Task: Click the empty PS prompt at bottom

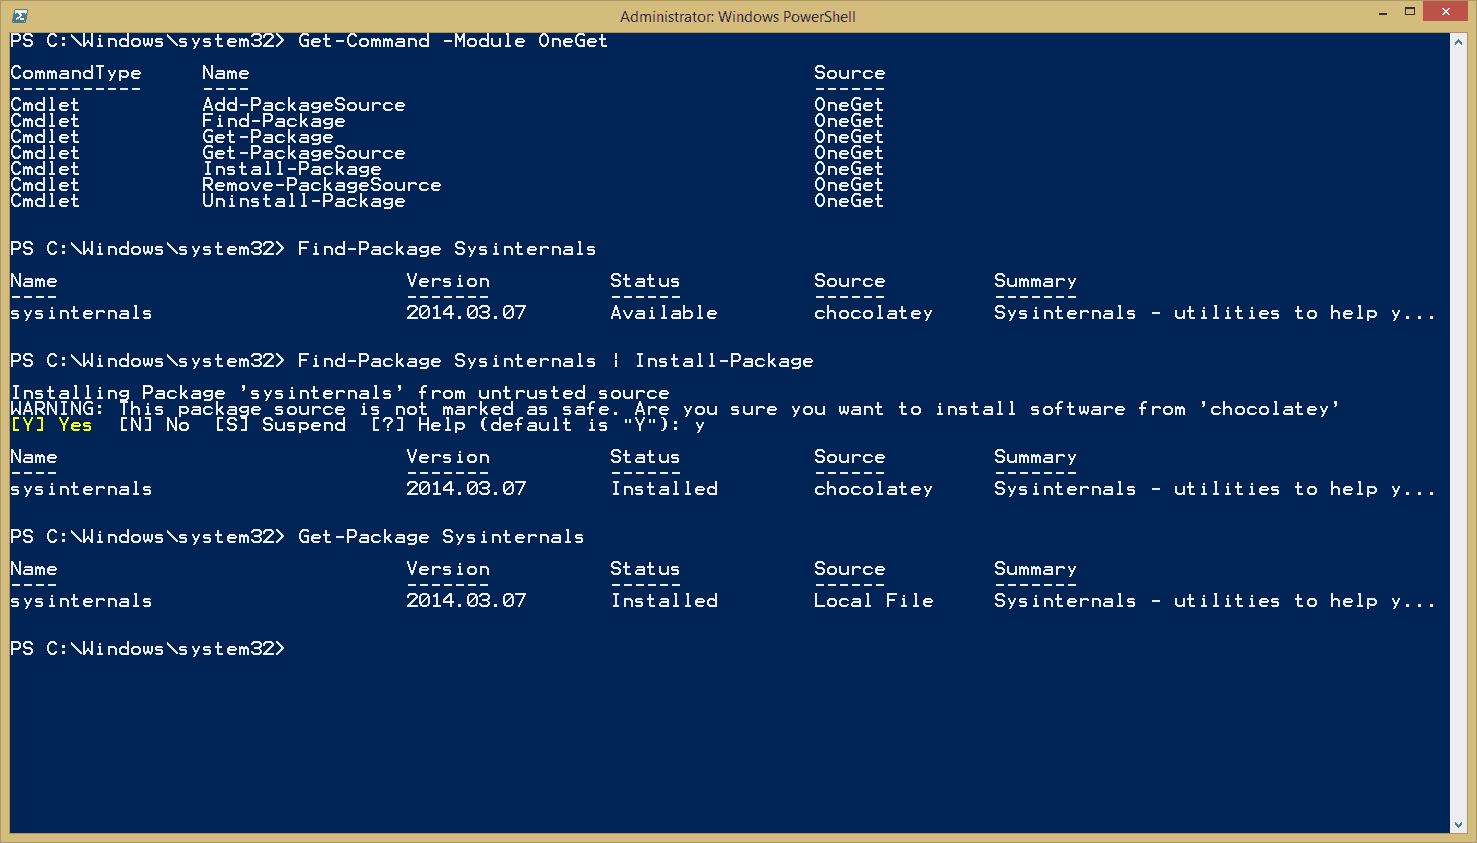Action: click(x=148, y=648)
